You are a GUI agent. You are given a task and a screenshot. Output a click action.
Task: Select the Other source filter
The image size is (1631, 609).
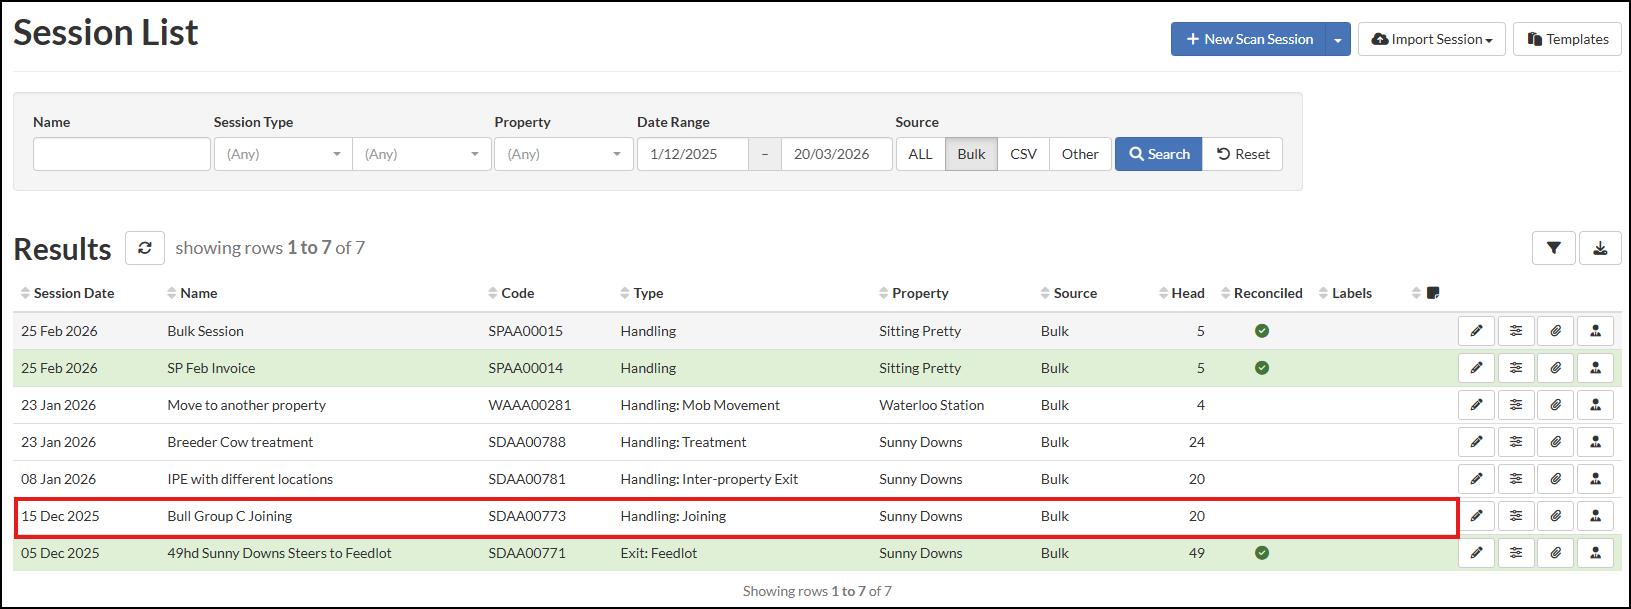pos(1080,154)
